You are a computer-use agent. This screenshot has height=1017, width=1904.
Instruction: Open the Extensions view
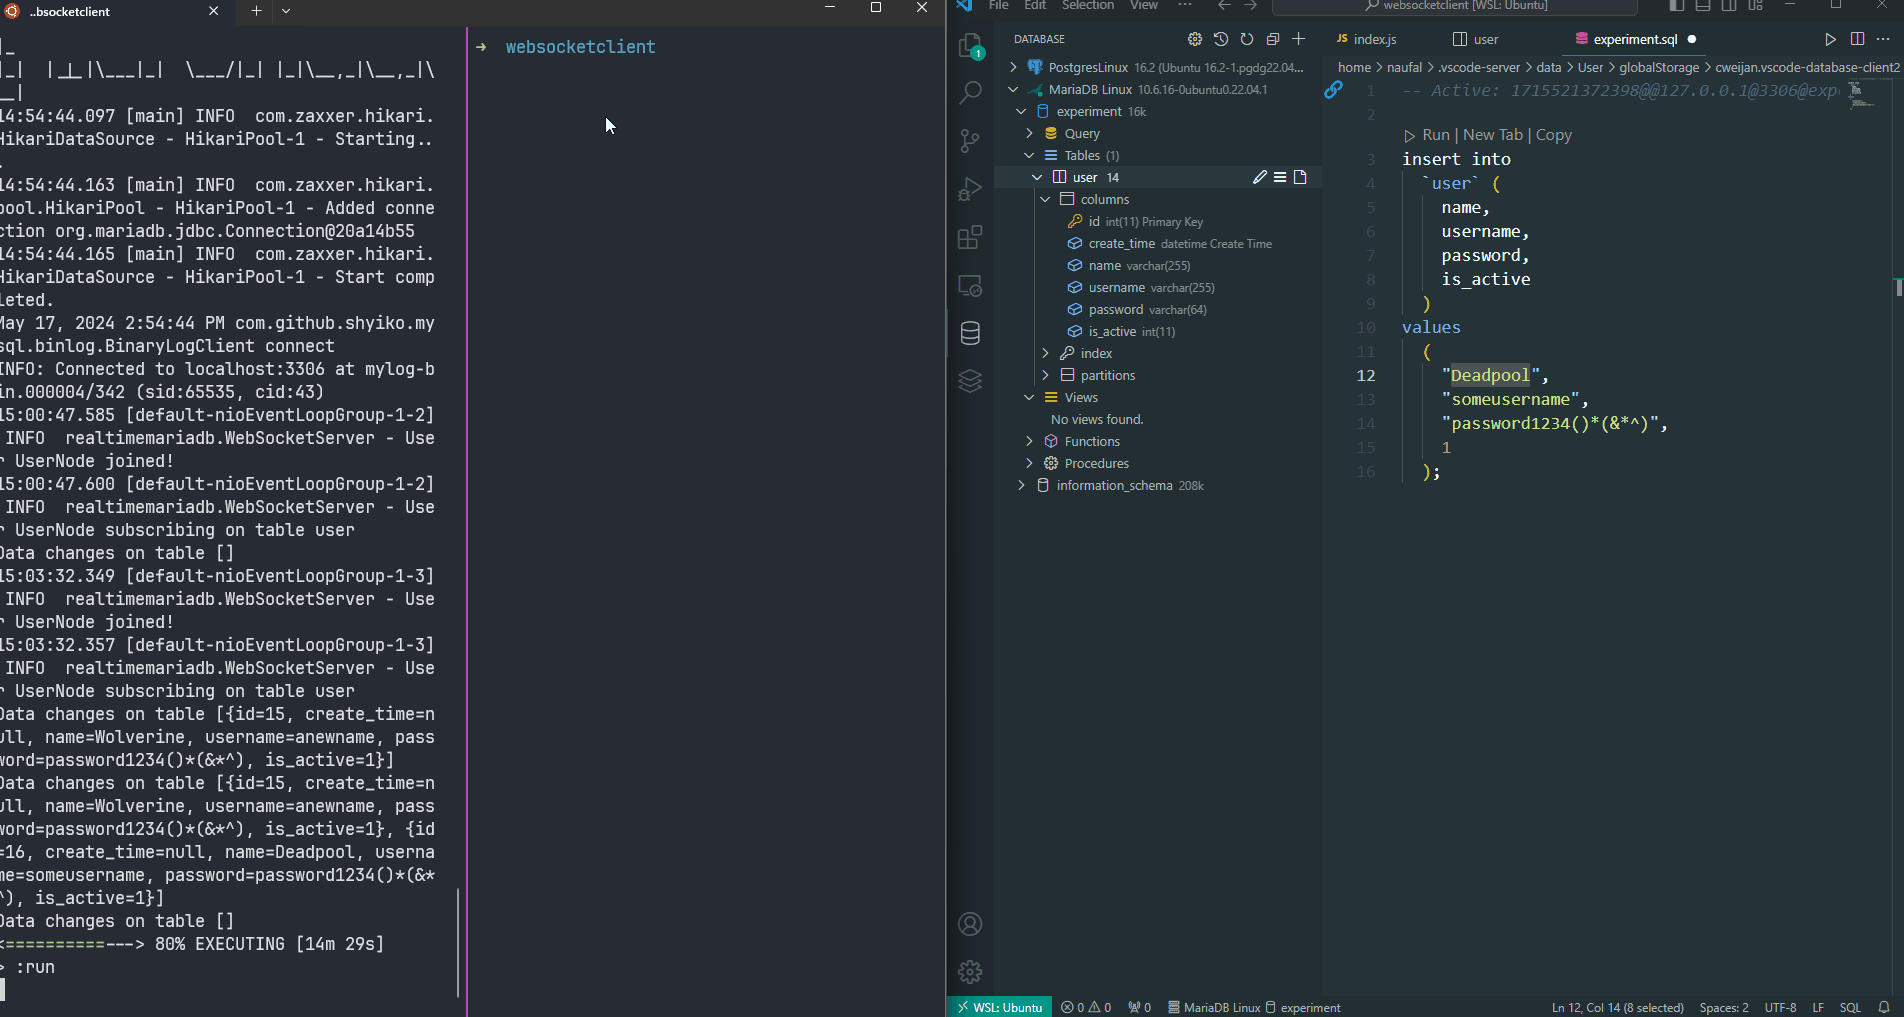coord(970,237)
